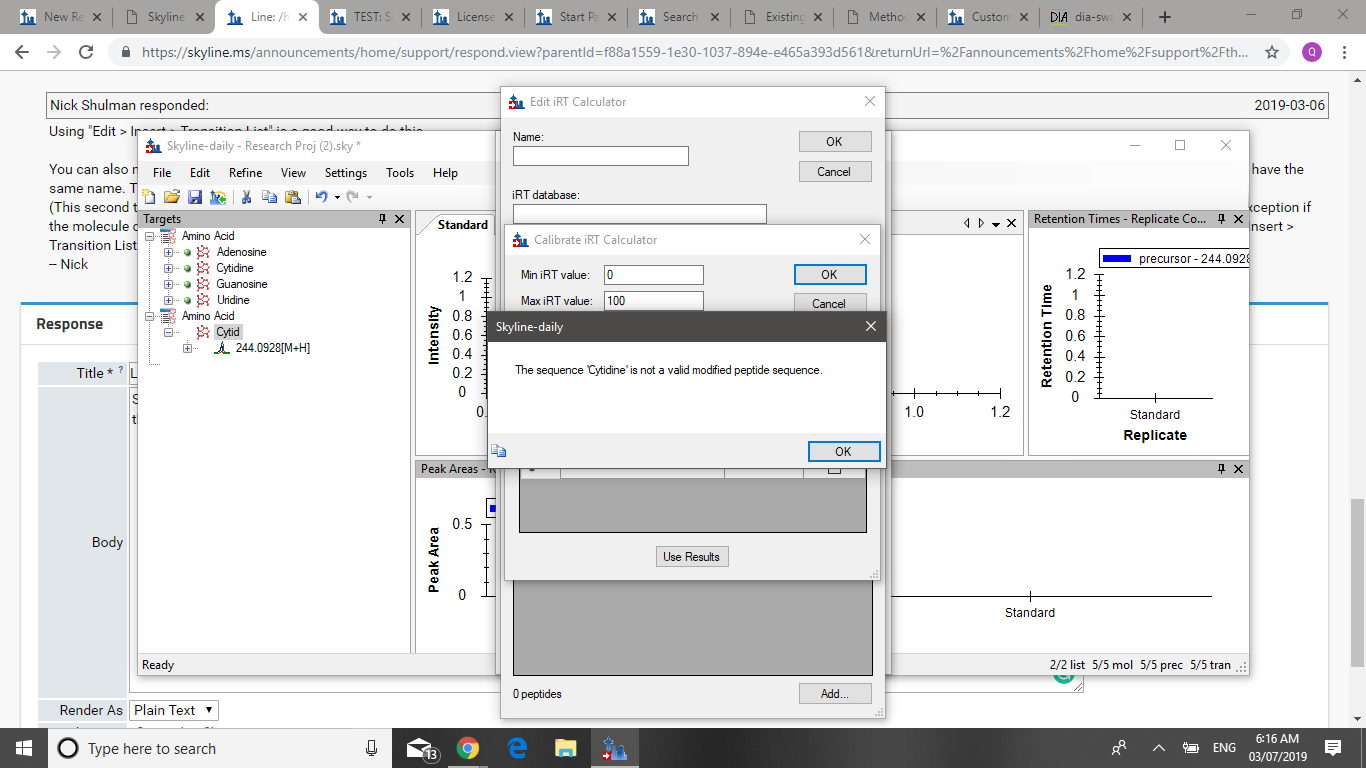Click the Cut scissors icon
This screenshot has height=768, width=1366.
pos(245,197)
